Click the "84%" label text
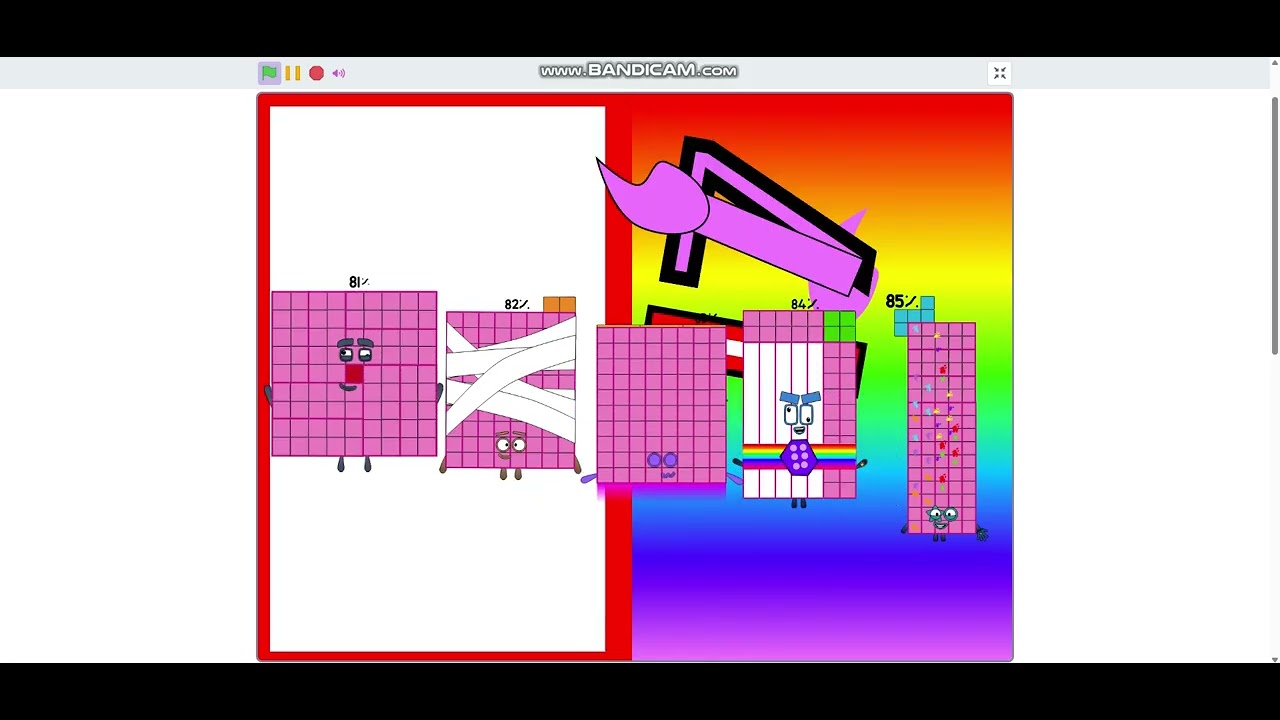This screenshot has height=720, width=1280. click(804, 304)
